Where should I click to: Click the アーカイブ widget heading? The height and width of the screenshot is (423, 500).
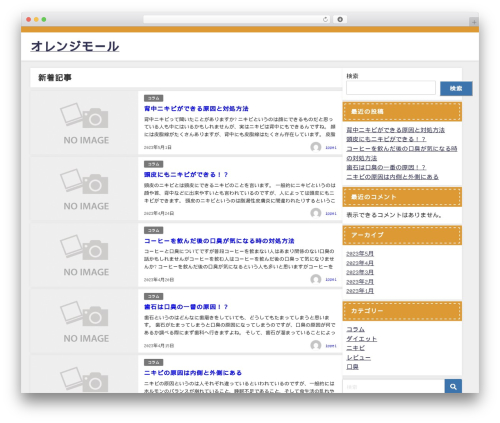pos(402,235)
